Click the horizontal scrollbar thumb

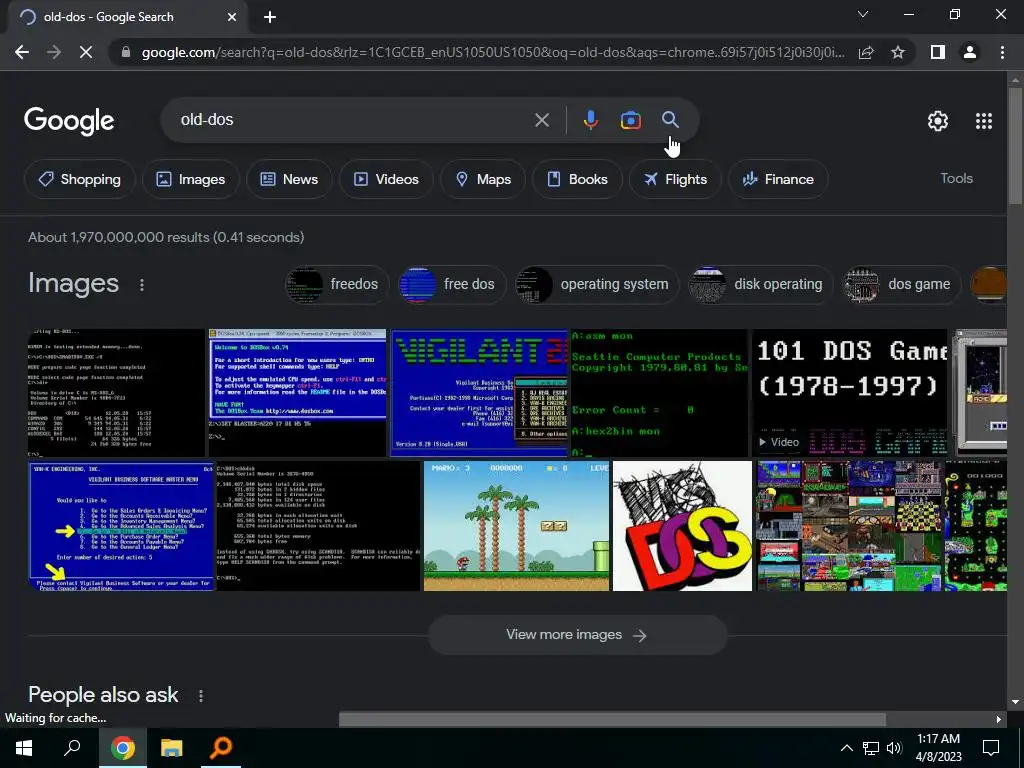pos(612,719)
